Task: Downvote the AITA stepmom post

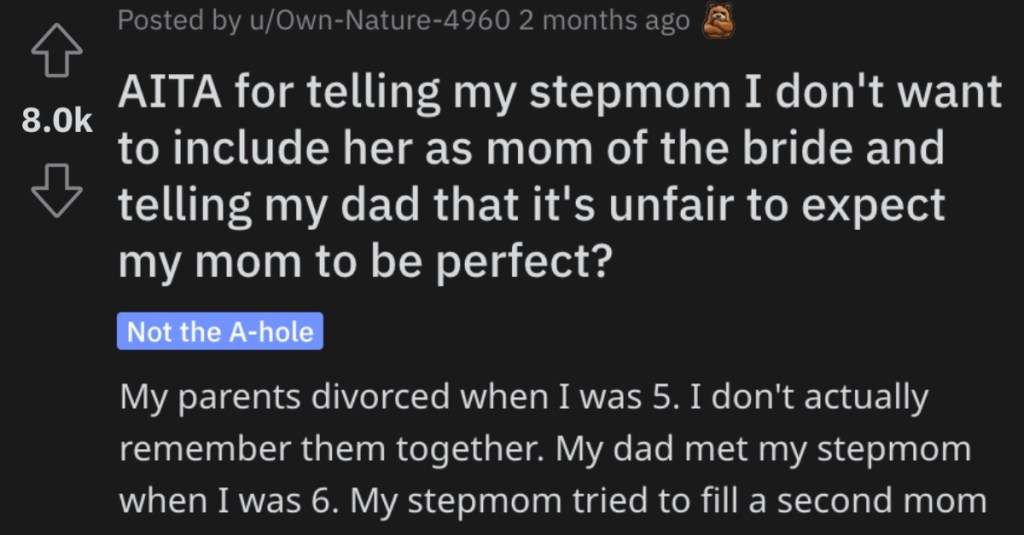Action: point(57,190)
